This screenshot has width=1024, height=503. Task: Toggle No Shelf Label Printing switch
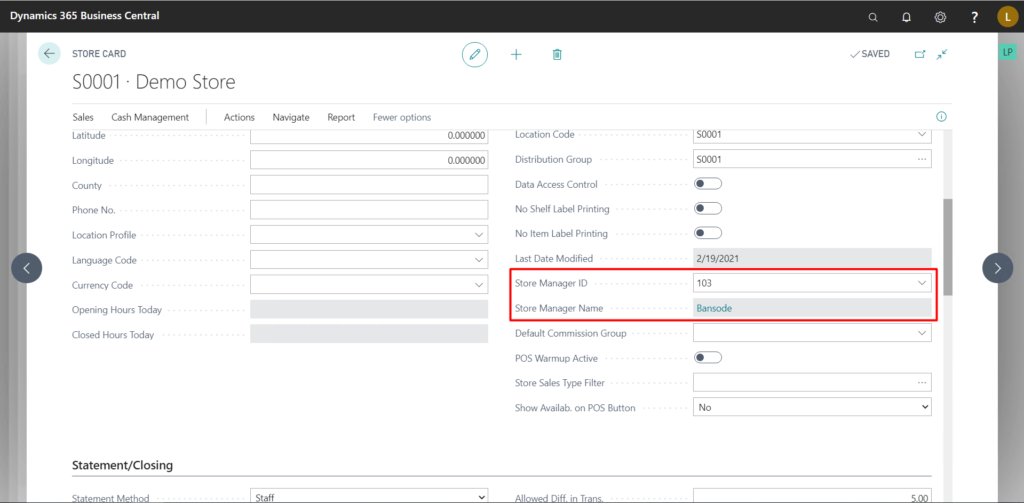tap(707, 208)
